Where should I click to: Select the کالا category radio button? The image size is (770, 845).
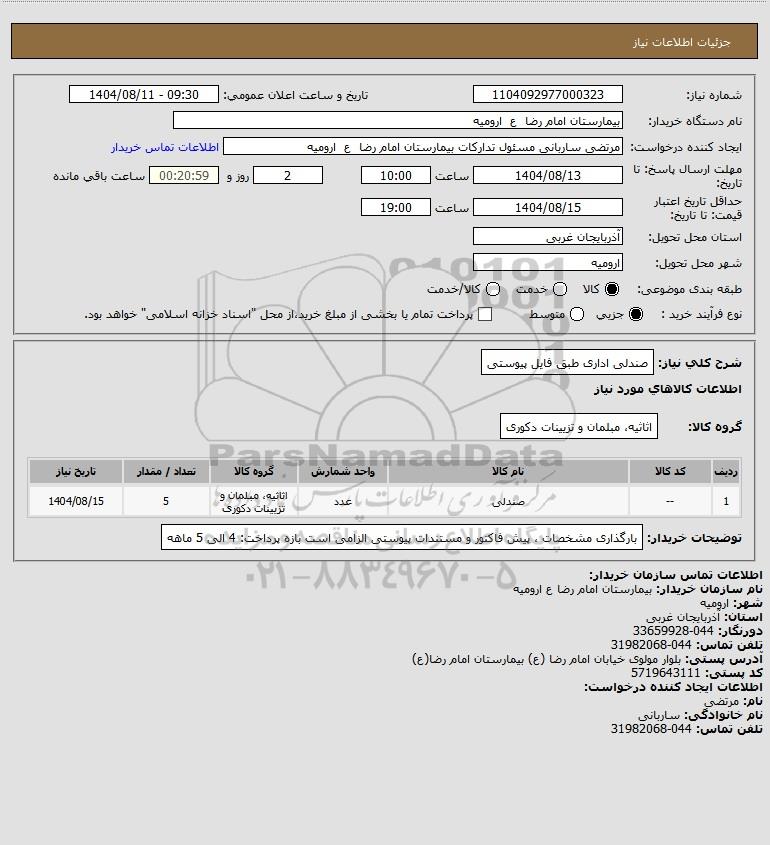pos(612,289)
